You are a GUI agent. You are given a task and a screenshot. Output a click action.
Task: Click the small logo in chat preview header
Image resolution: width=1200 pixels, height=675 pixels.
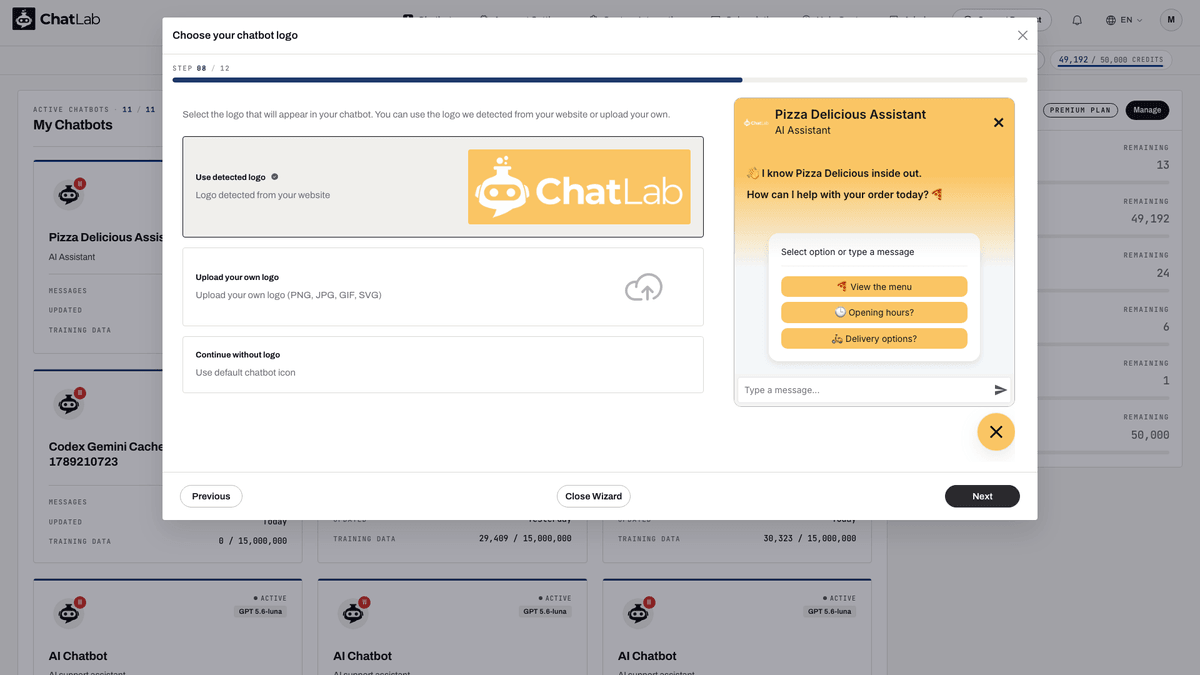click(x=756, y=122)
